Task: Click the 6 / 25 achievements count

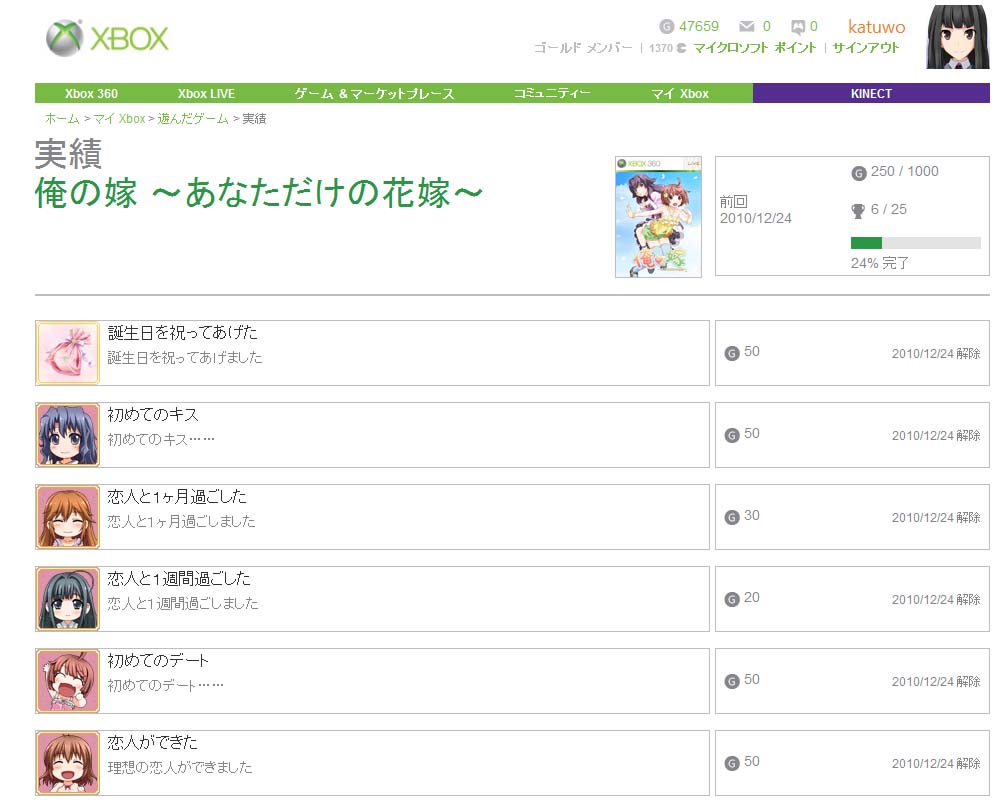Action: tap(888, 210)
